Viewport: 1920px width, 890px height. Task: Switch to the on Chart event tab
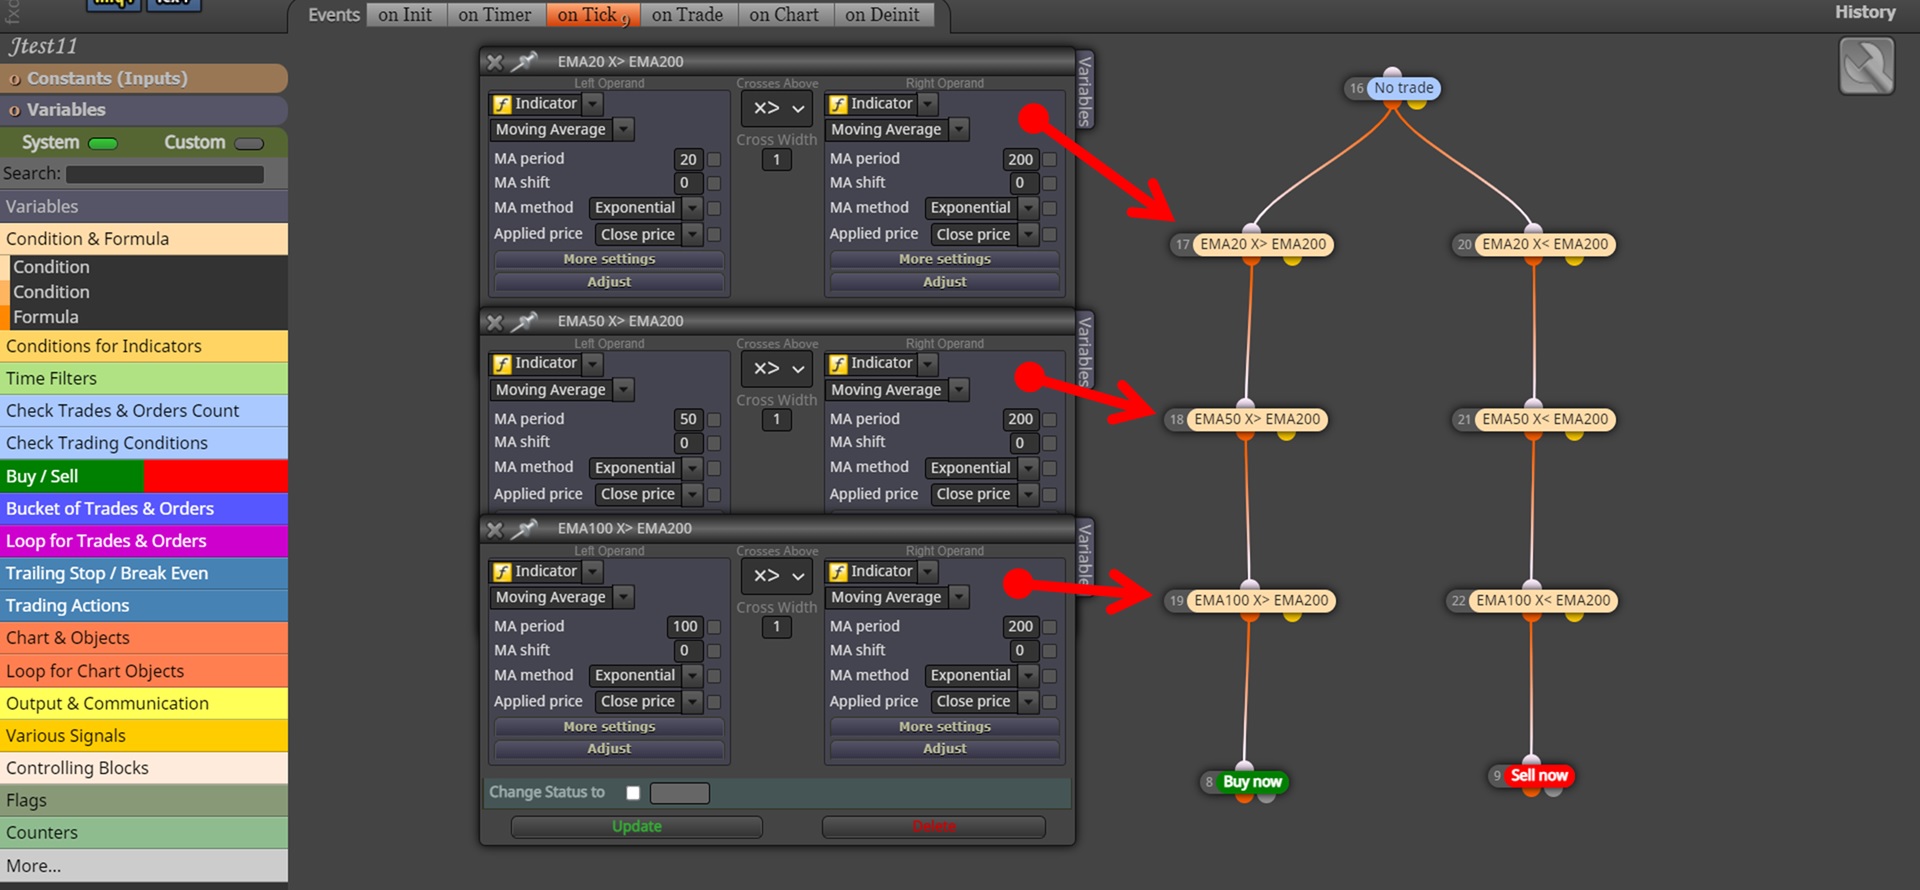tap(784, 15)
